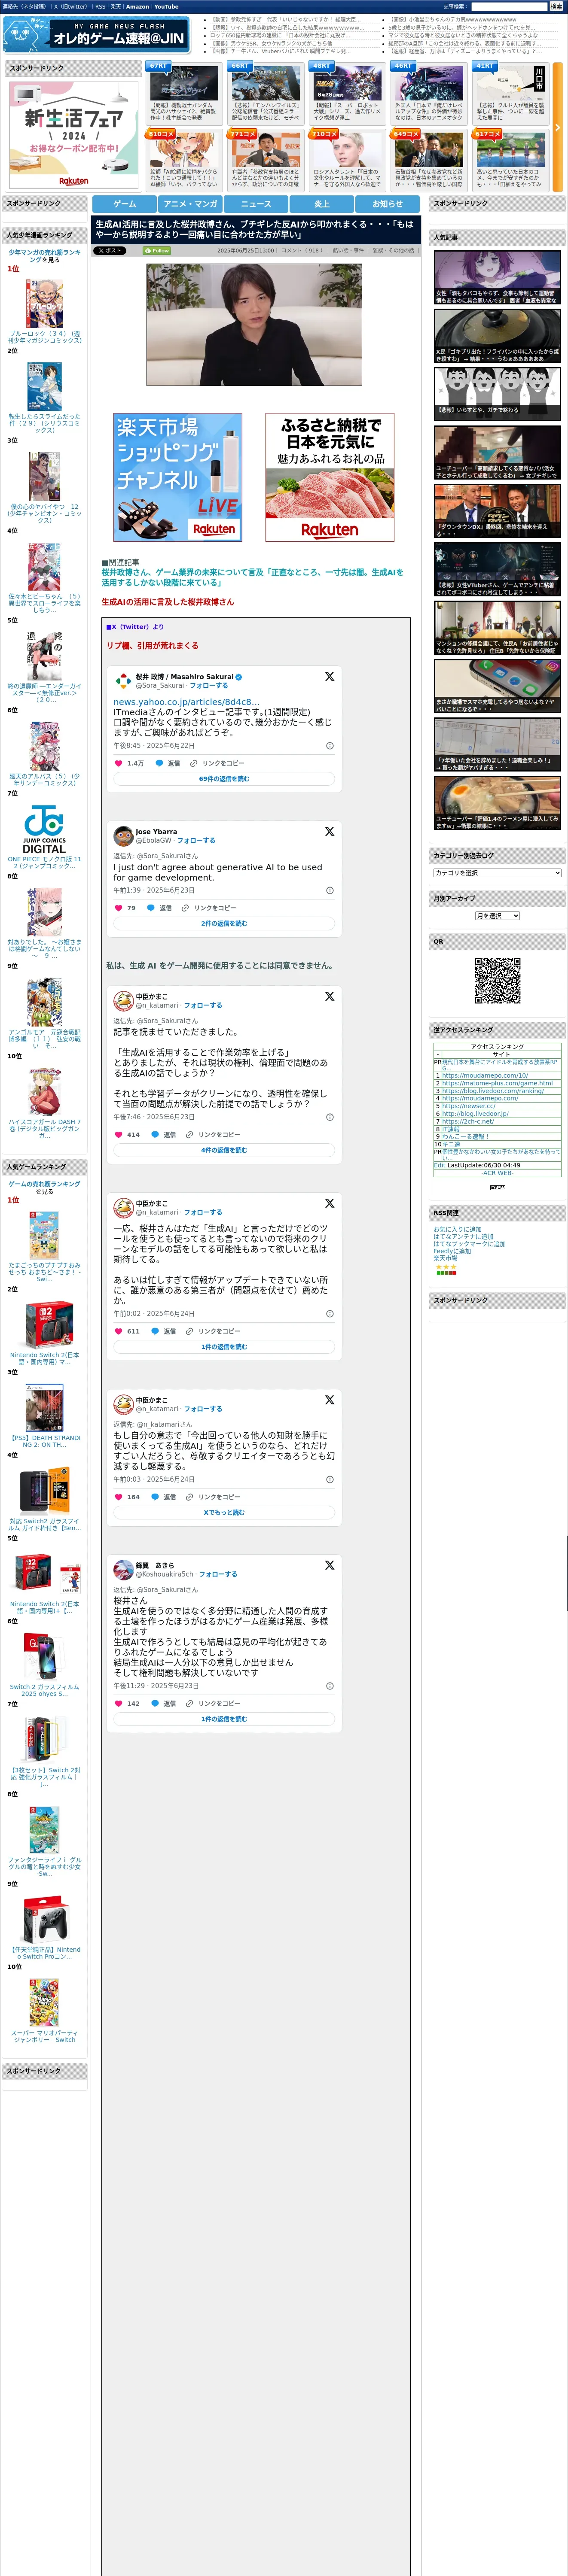The width and height of the screenshot is (568, 2576).
Task: Open the カテゴリを選択 dropdown
Action: click(497, 873)
